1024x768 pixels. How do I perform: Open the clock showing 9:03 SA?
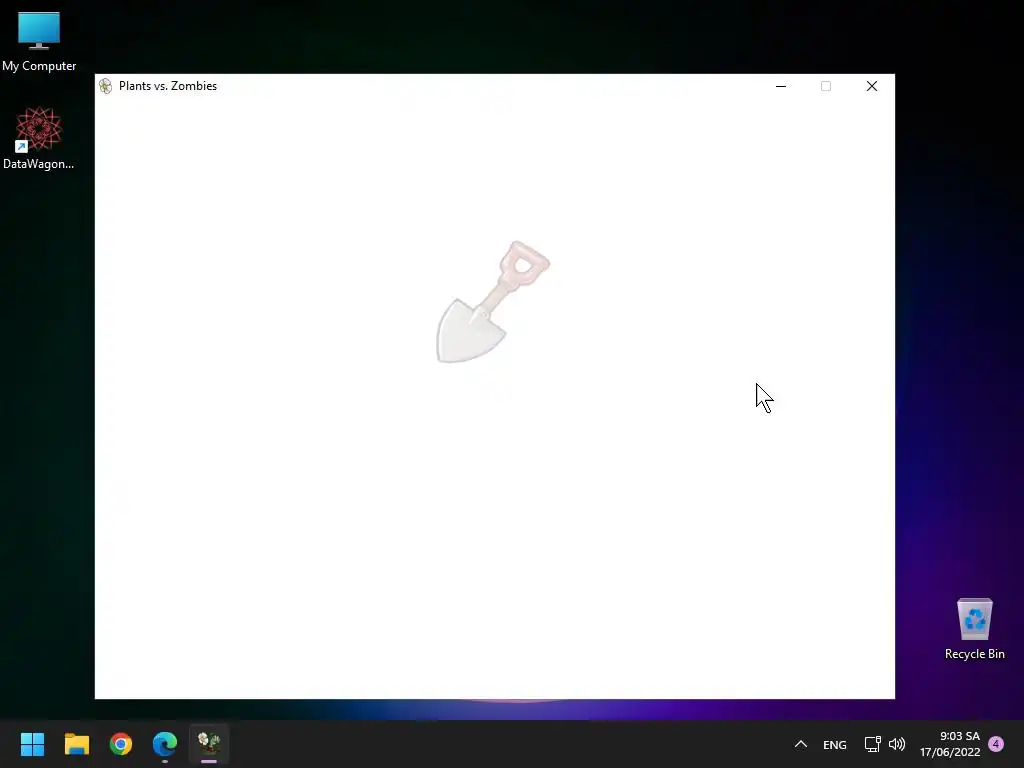[950, 744]
